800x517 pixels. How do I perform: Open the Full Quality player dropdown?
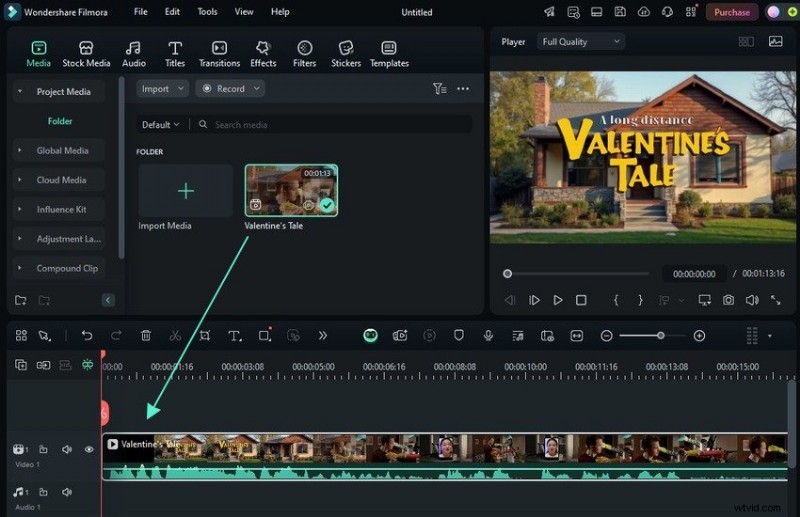pyautogui.click(x=581, y=42)
